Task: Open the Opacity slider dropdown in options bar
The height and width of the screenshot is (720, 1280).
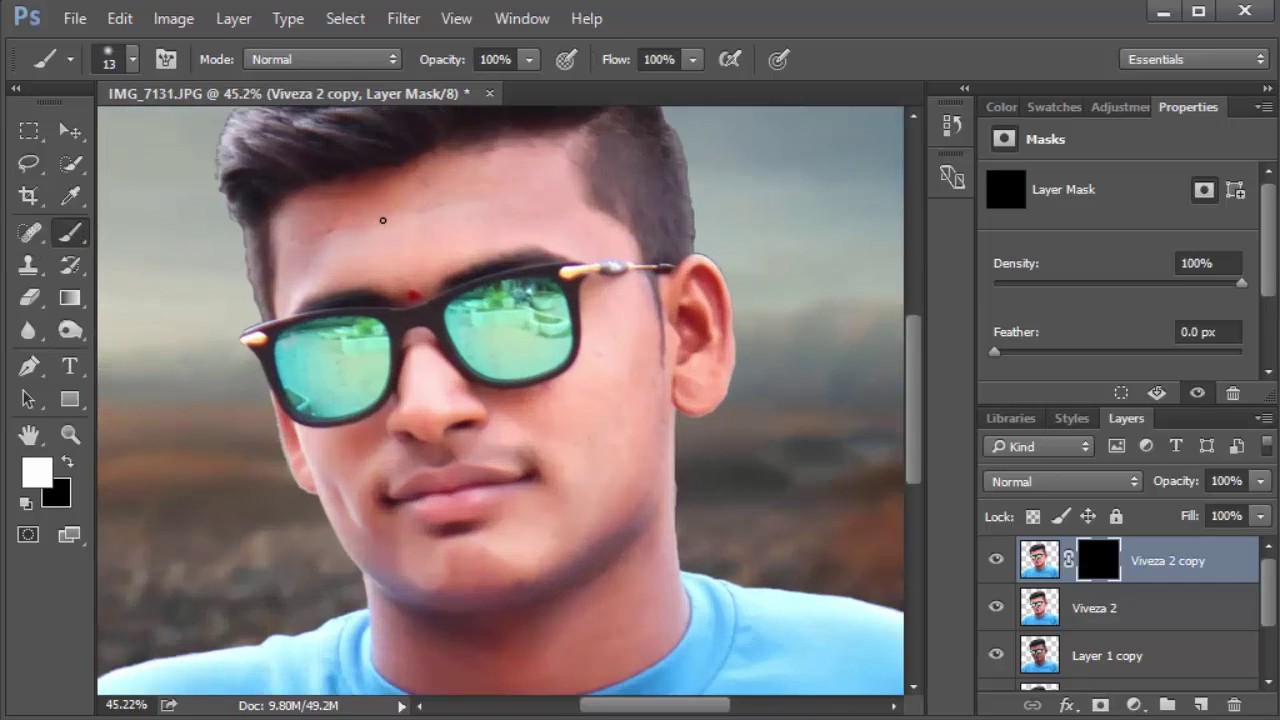Action: (x=529, y=59)
